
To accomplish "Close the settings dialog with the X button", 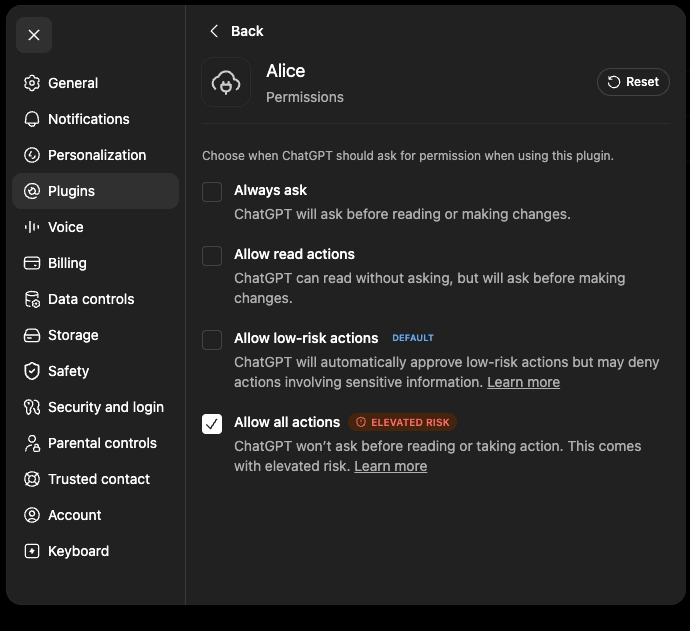I will point(34,35).
